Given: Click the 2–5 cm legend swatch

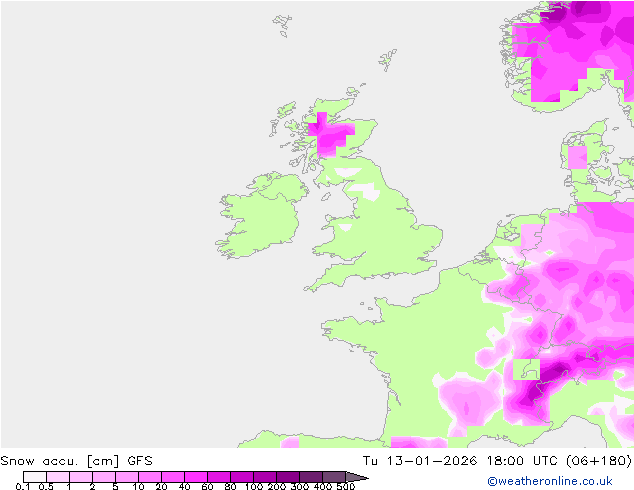Looking at the screenshot, I should [104, 477].
